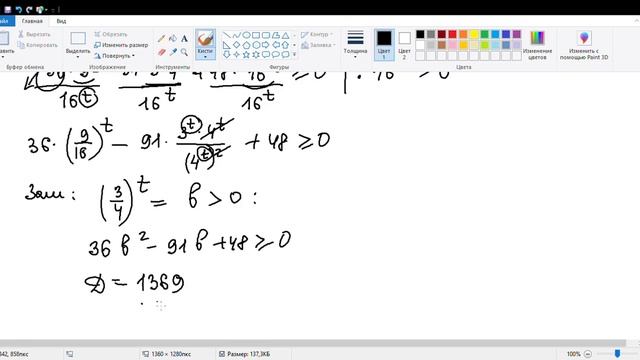Select the pentagon shape
The image size is (640, 360).
246,45
